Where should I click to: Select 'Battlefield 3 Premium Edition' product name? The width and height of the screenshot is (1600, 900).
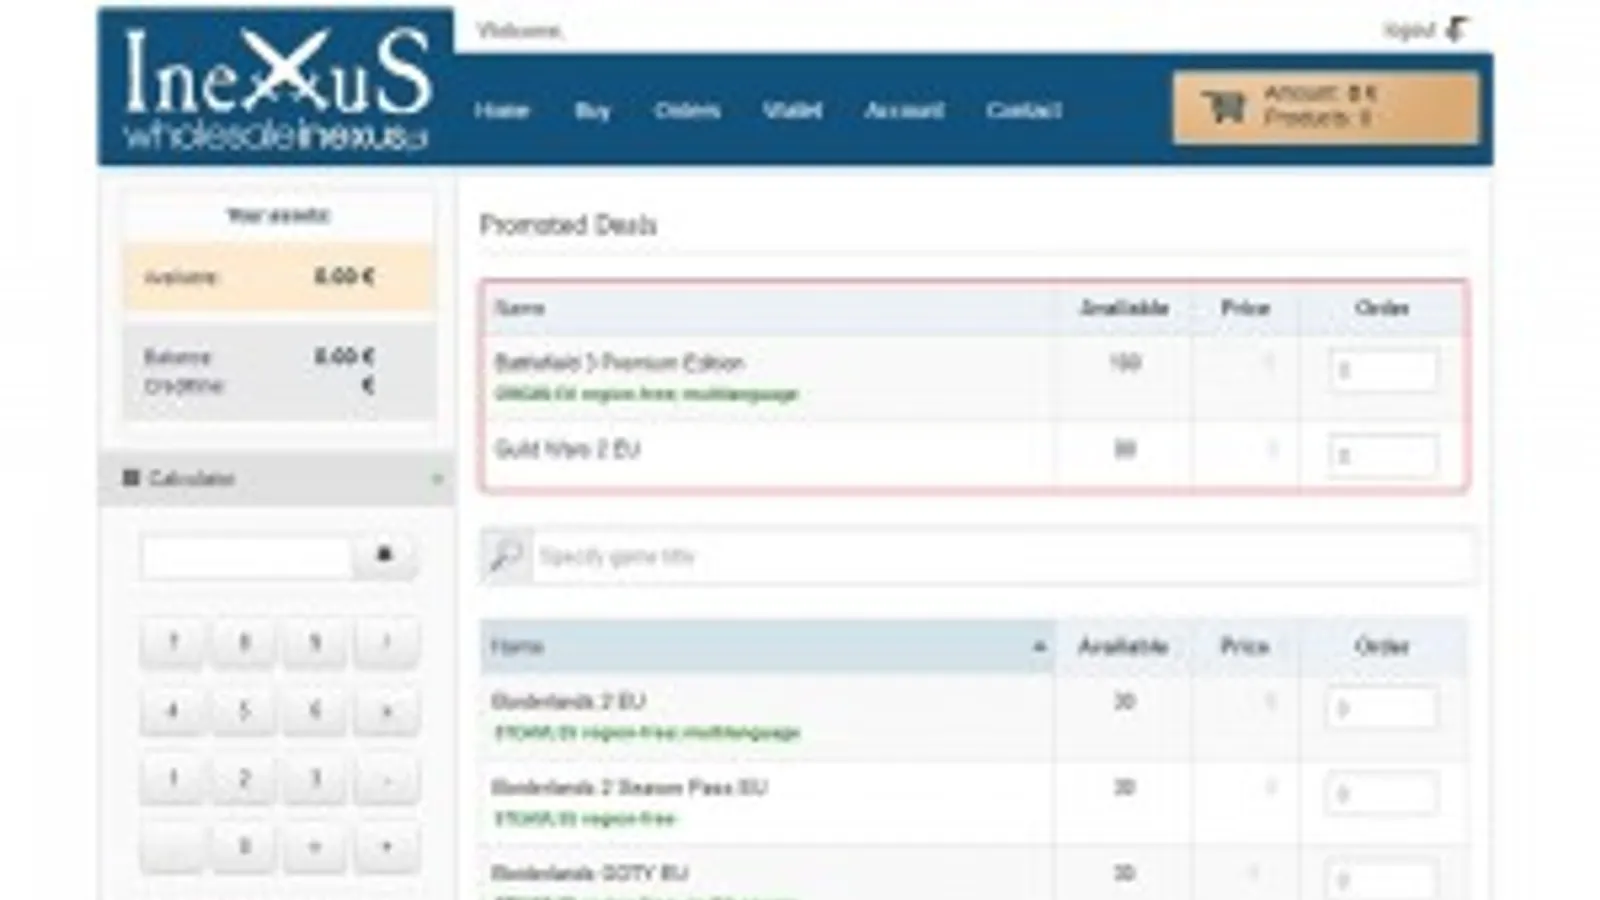[620, 362]
